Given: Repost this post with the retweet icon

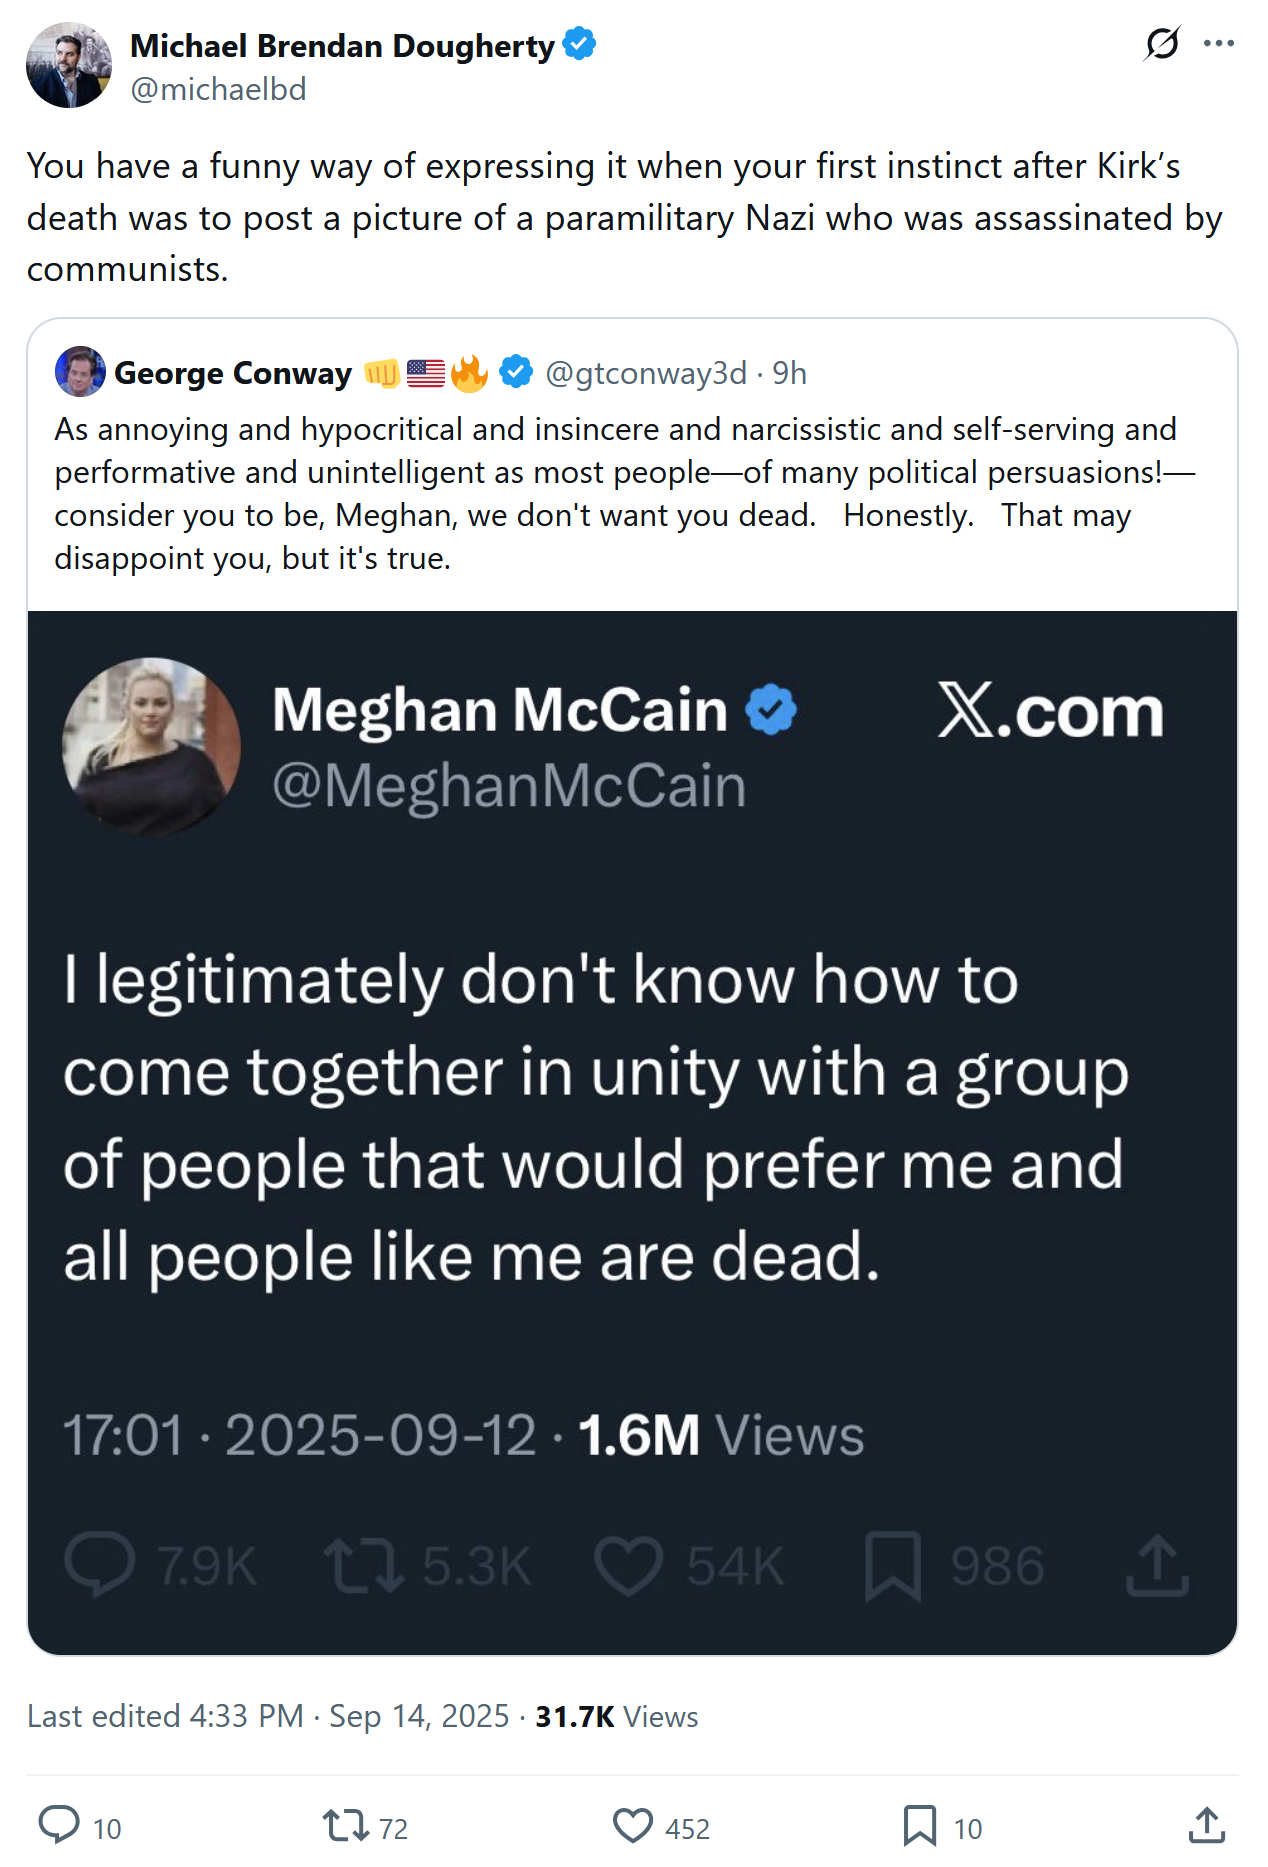Looking at the screenshot, I should click(345, 1825).
